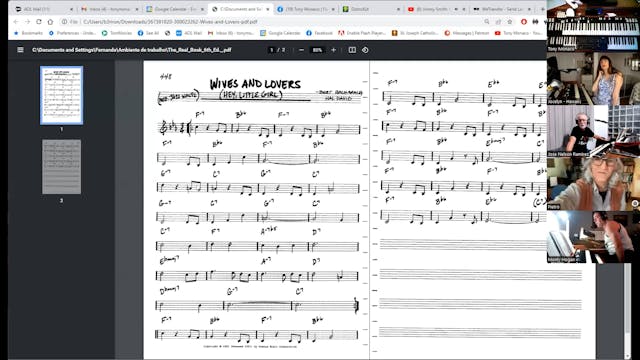This screenshot has height=360, width=640.
Task: Open the Messages Patreon bookmark
Action: 467,33
